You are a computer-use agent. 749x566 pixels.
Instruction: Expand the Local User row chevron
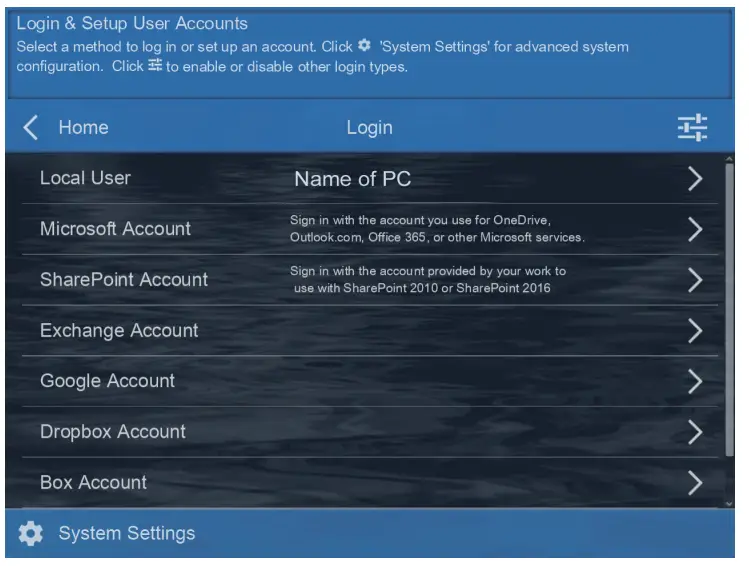click(x=695, y=179)
